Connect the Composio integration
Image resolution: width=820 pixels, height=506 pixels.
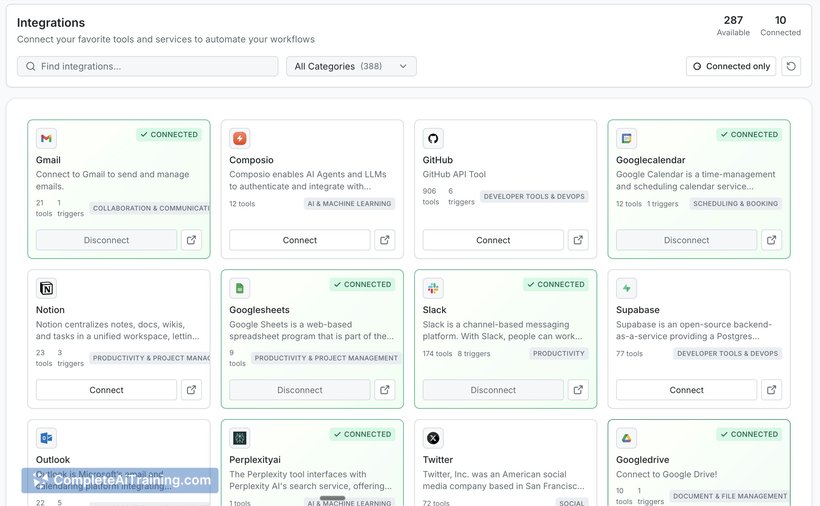click(x=300, y=240)
